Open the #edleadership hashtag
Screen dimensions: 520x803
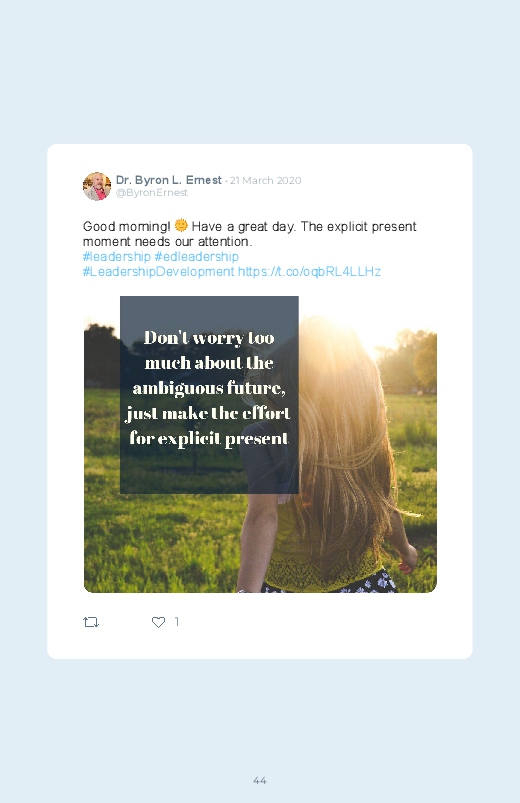pyautogui.click(x=197, y=257)
